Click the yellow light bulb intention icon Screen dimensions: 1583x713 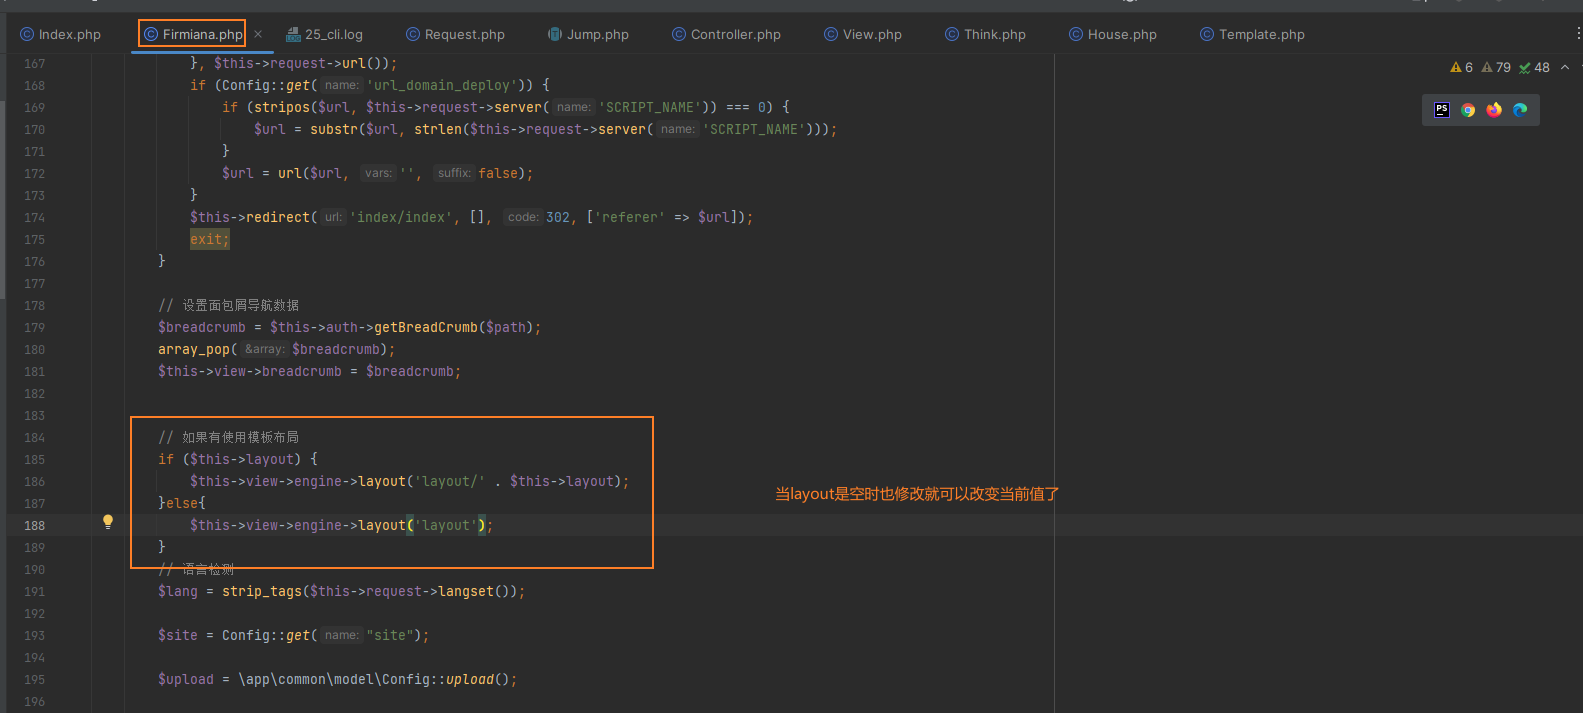[x=108, y=521]
